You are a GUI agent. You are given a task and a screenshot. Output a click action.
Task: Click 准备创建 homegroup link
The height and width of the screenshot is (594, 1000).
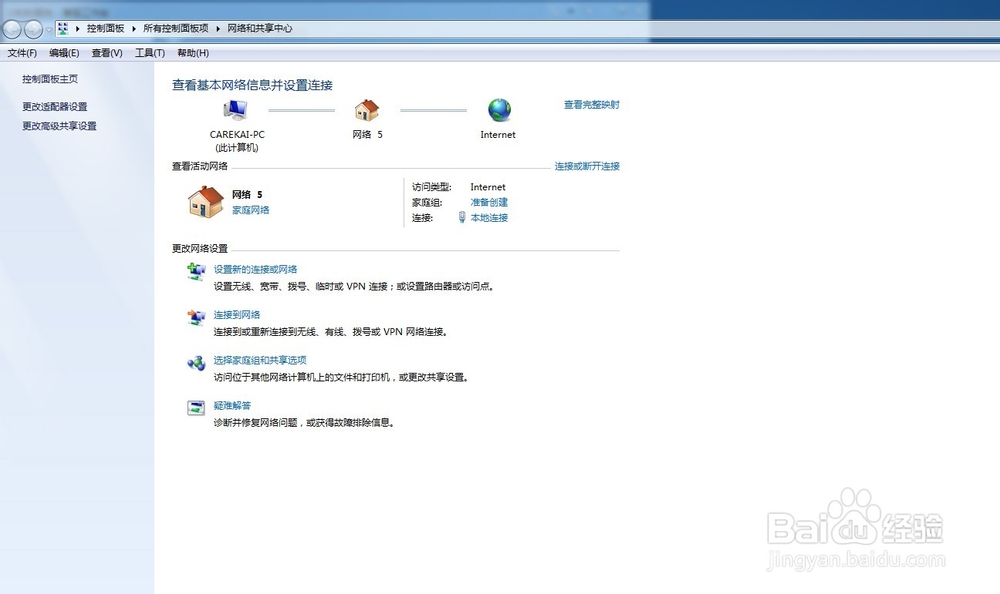coord(489,202)
